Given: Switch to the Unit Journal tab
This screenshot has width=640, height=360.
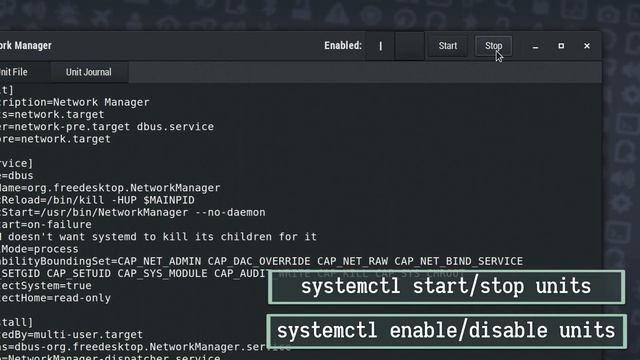Looking at the screenshot, I should 89,72.
